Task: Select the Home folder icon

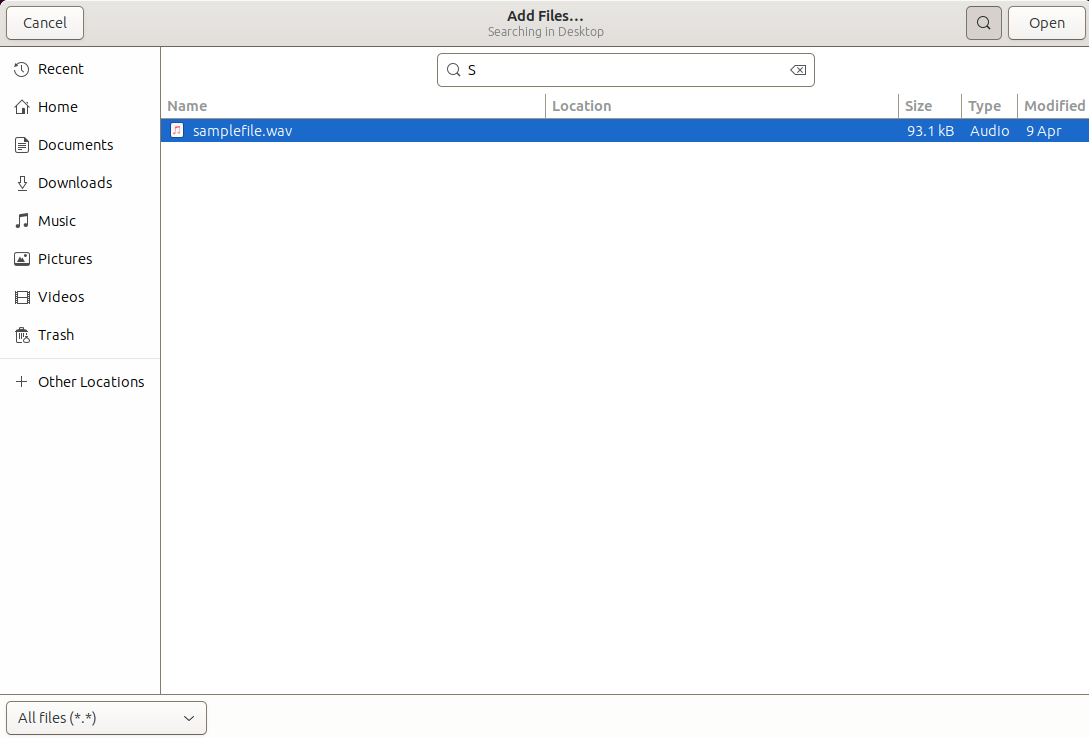Action: tap(21, 107)
